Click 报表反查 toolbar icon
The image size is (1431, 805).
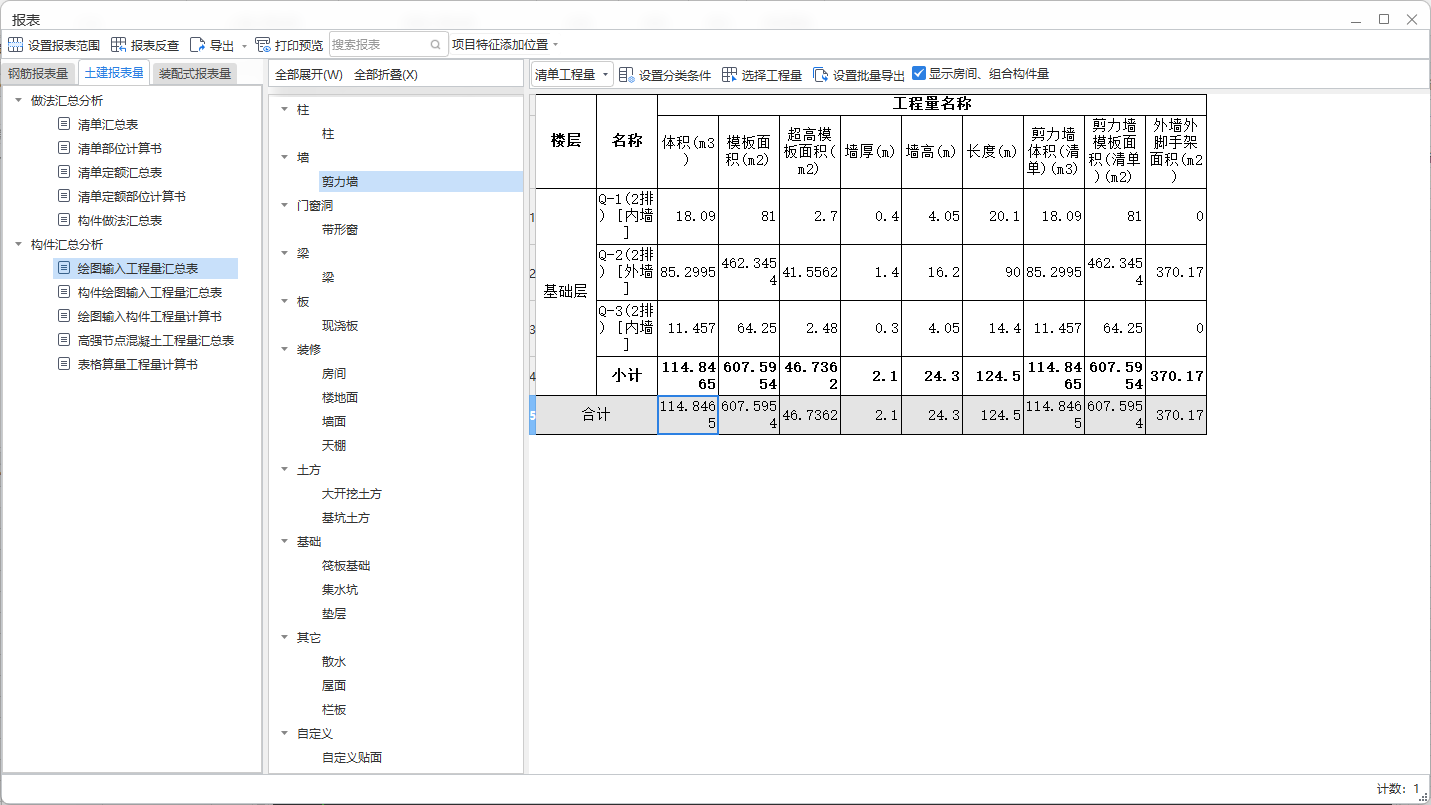(118, 45)
